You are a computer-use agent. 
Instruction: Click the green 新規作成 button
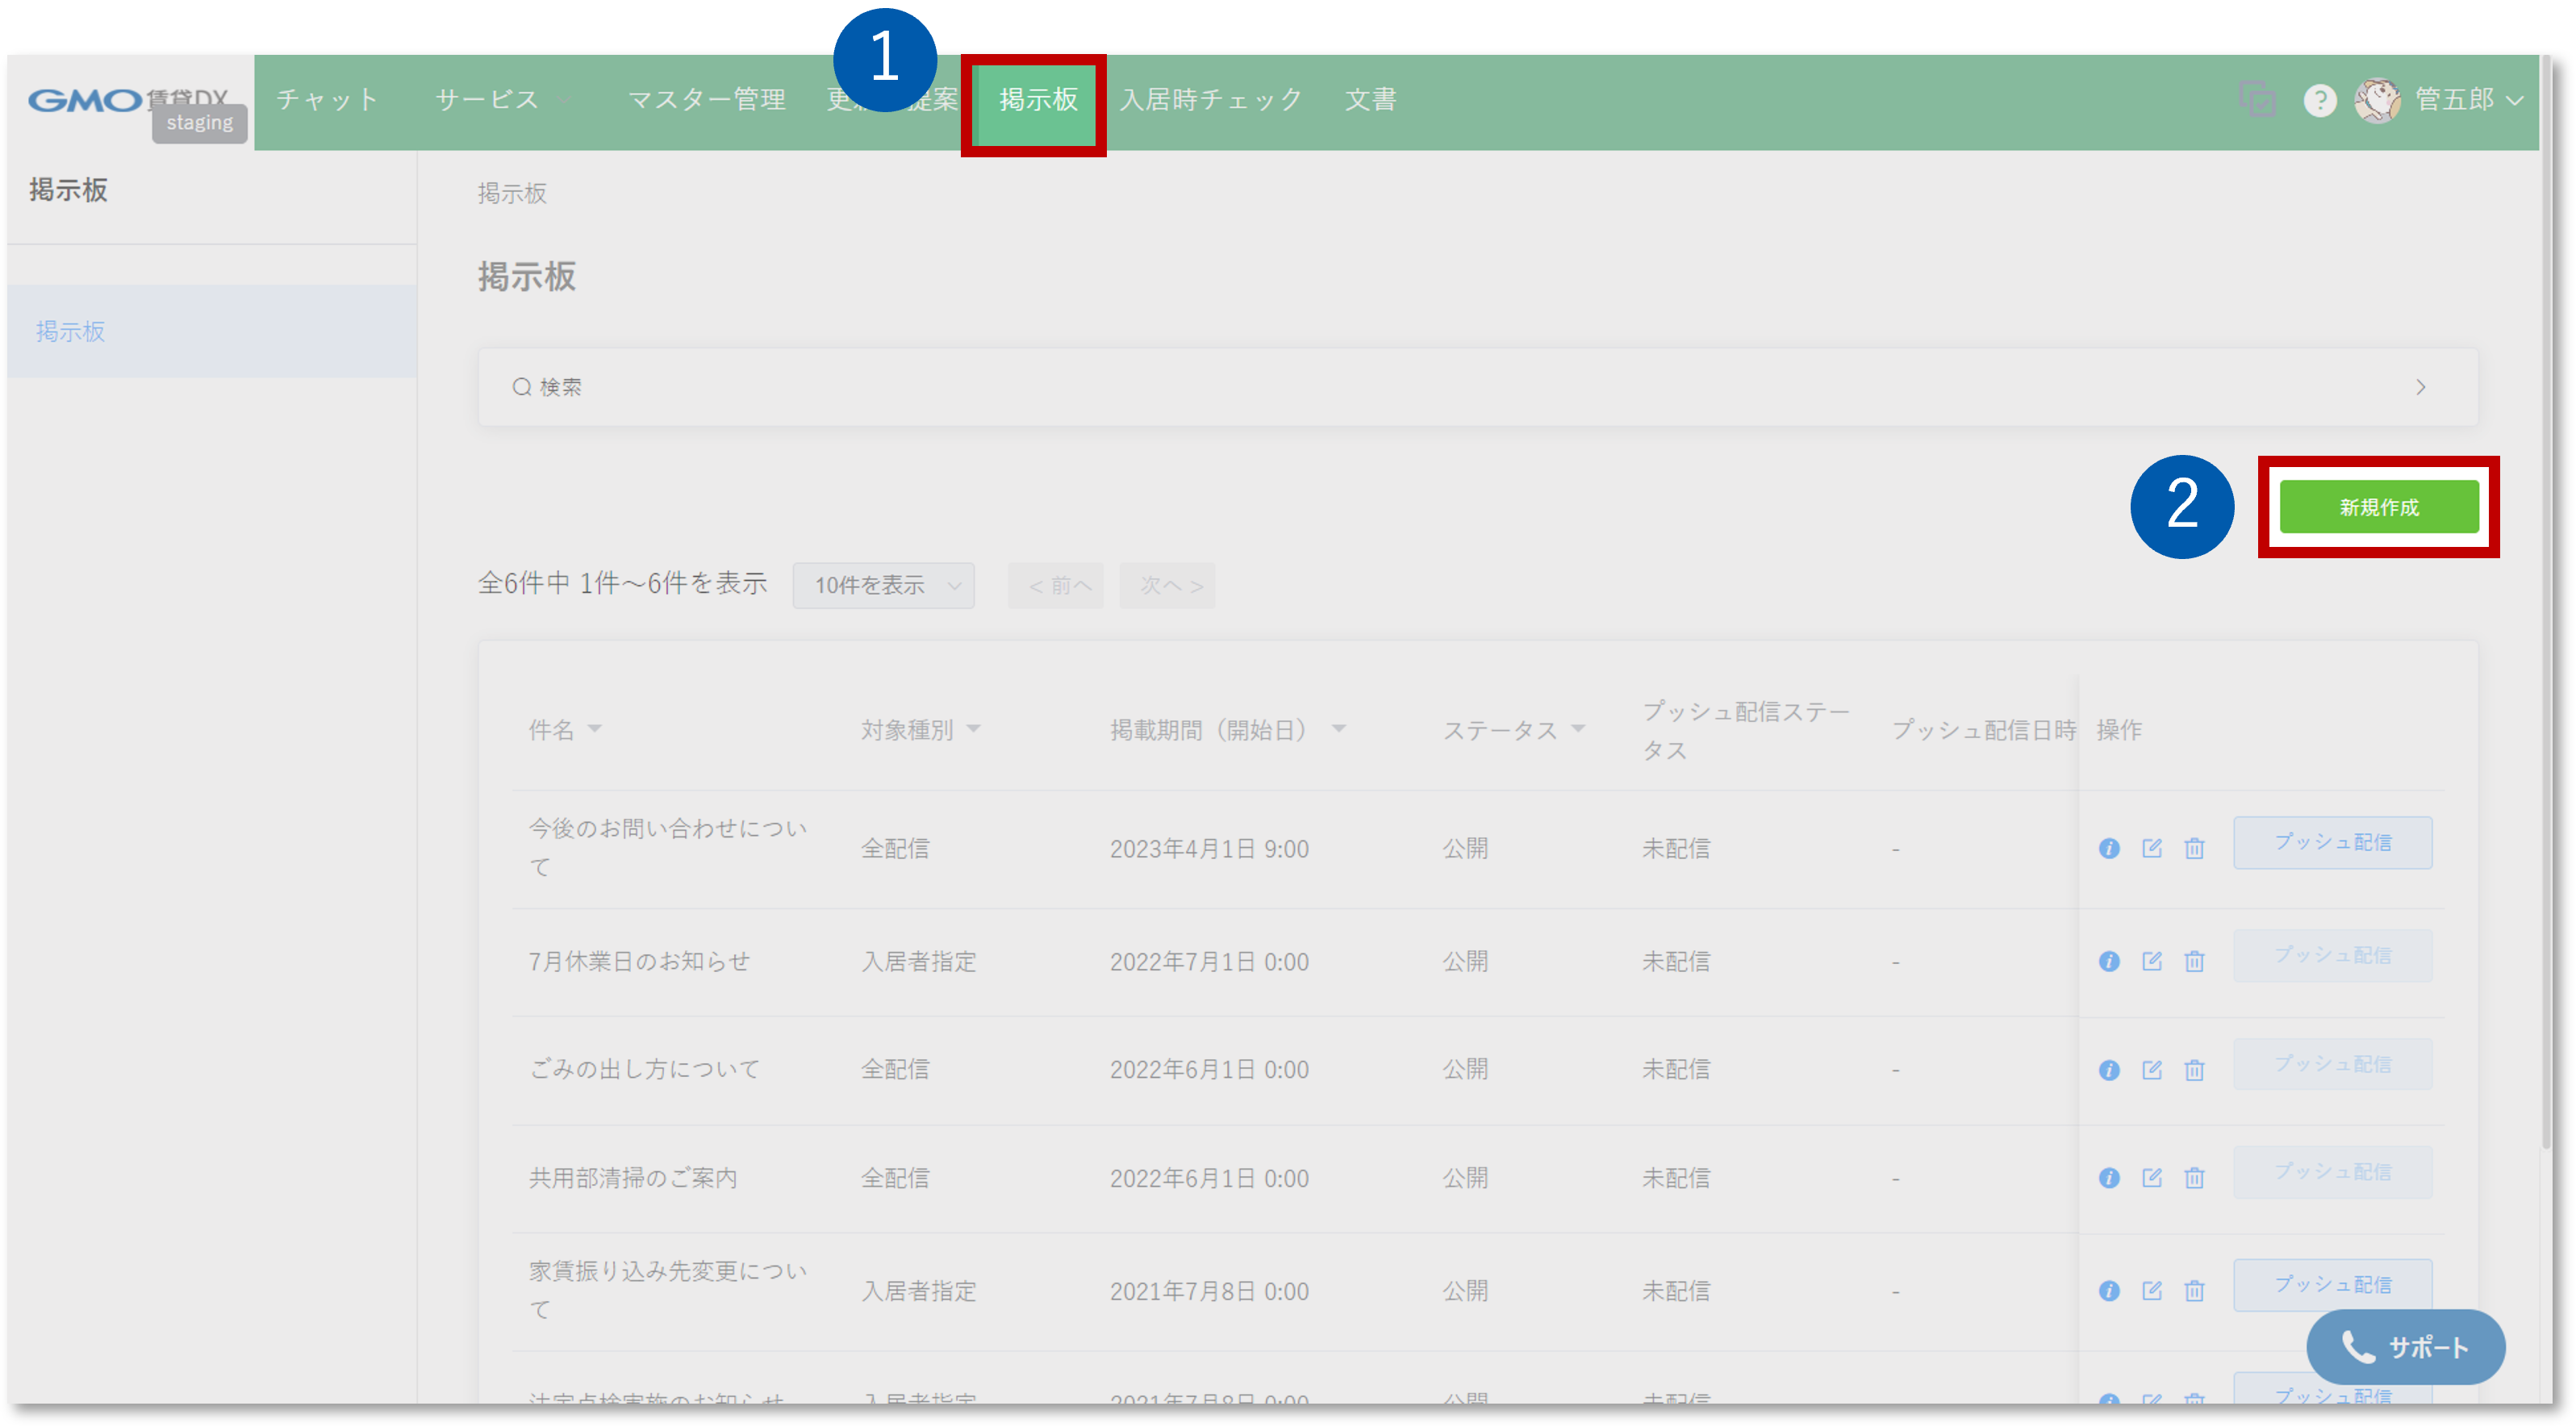pos(2378,507)
